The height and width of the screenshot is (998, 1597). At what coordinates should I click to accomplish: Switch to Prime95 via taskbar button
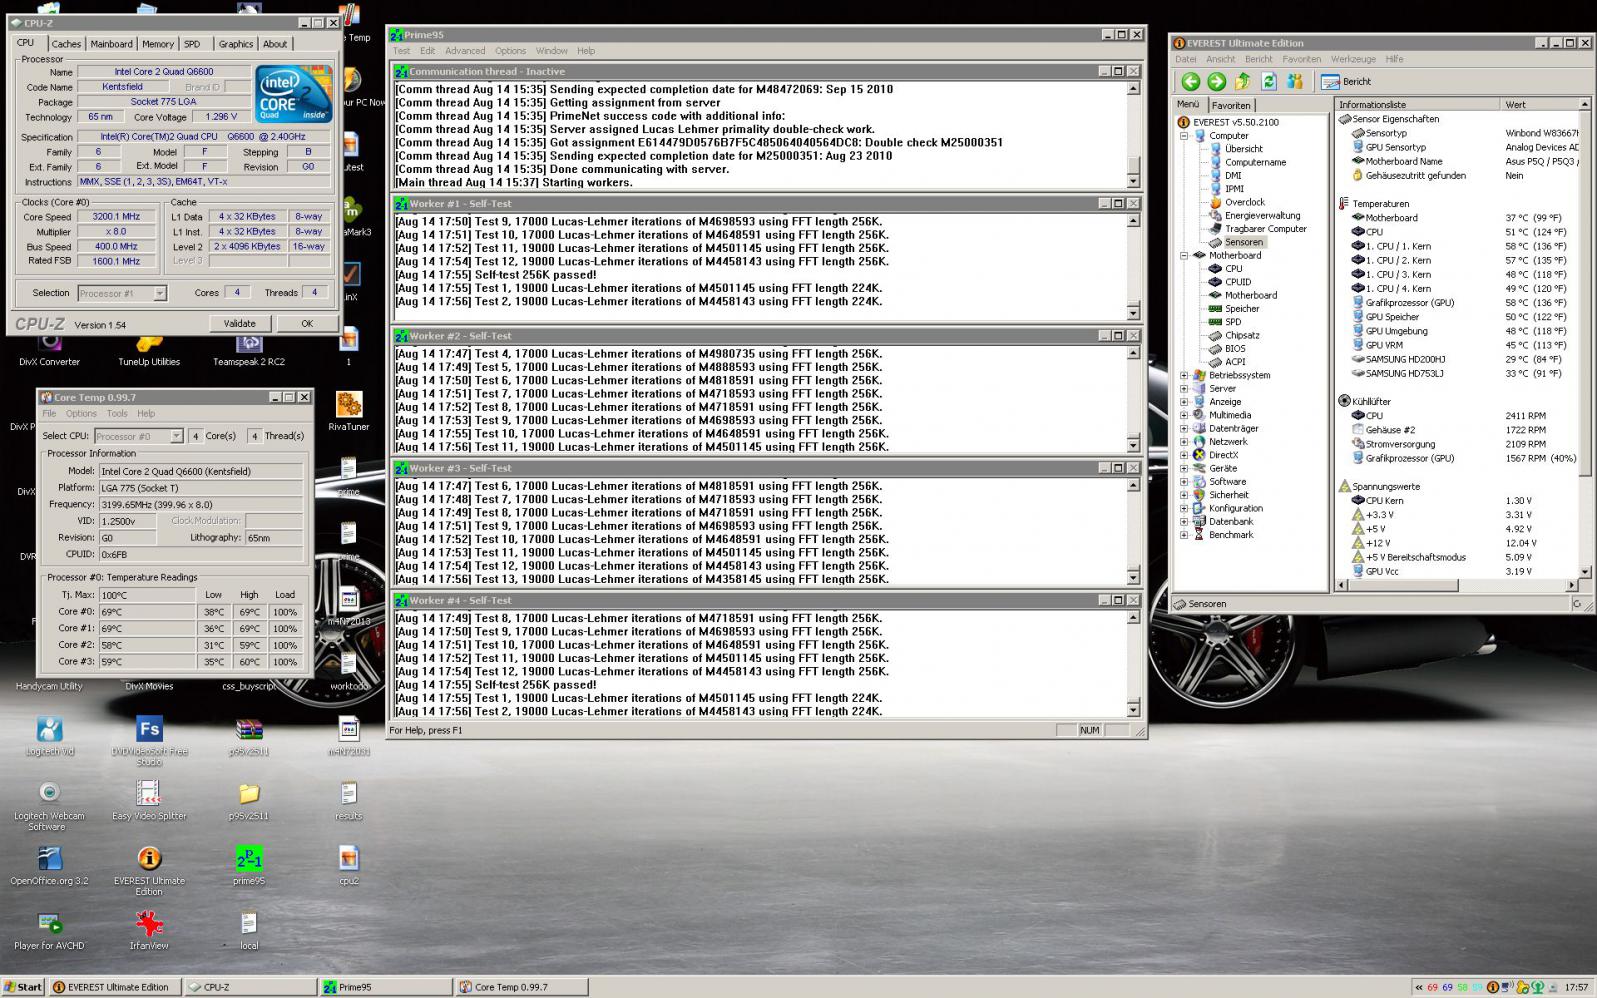[386, 987]
